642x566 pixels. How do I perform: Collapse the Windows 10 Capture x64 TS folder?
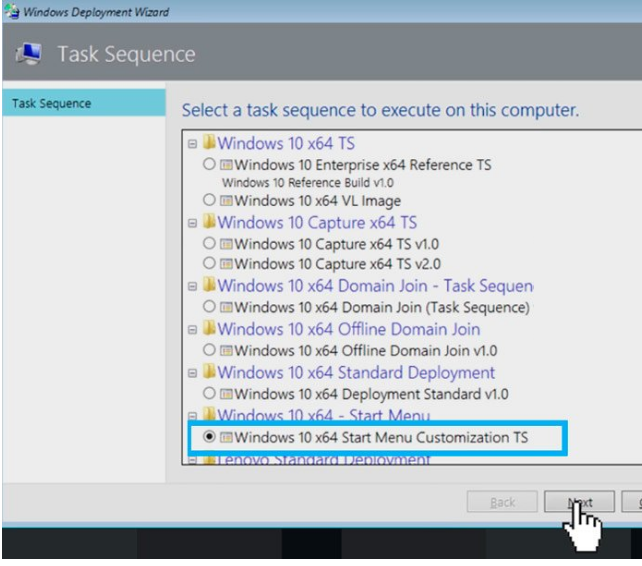coord(192,223)
